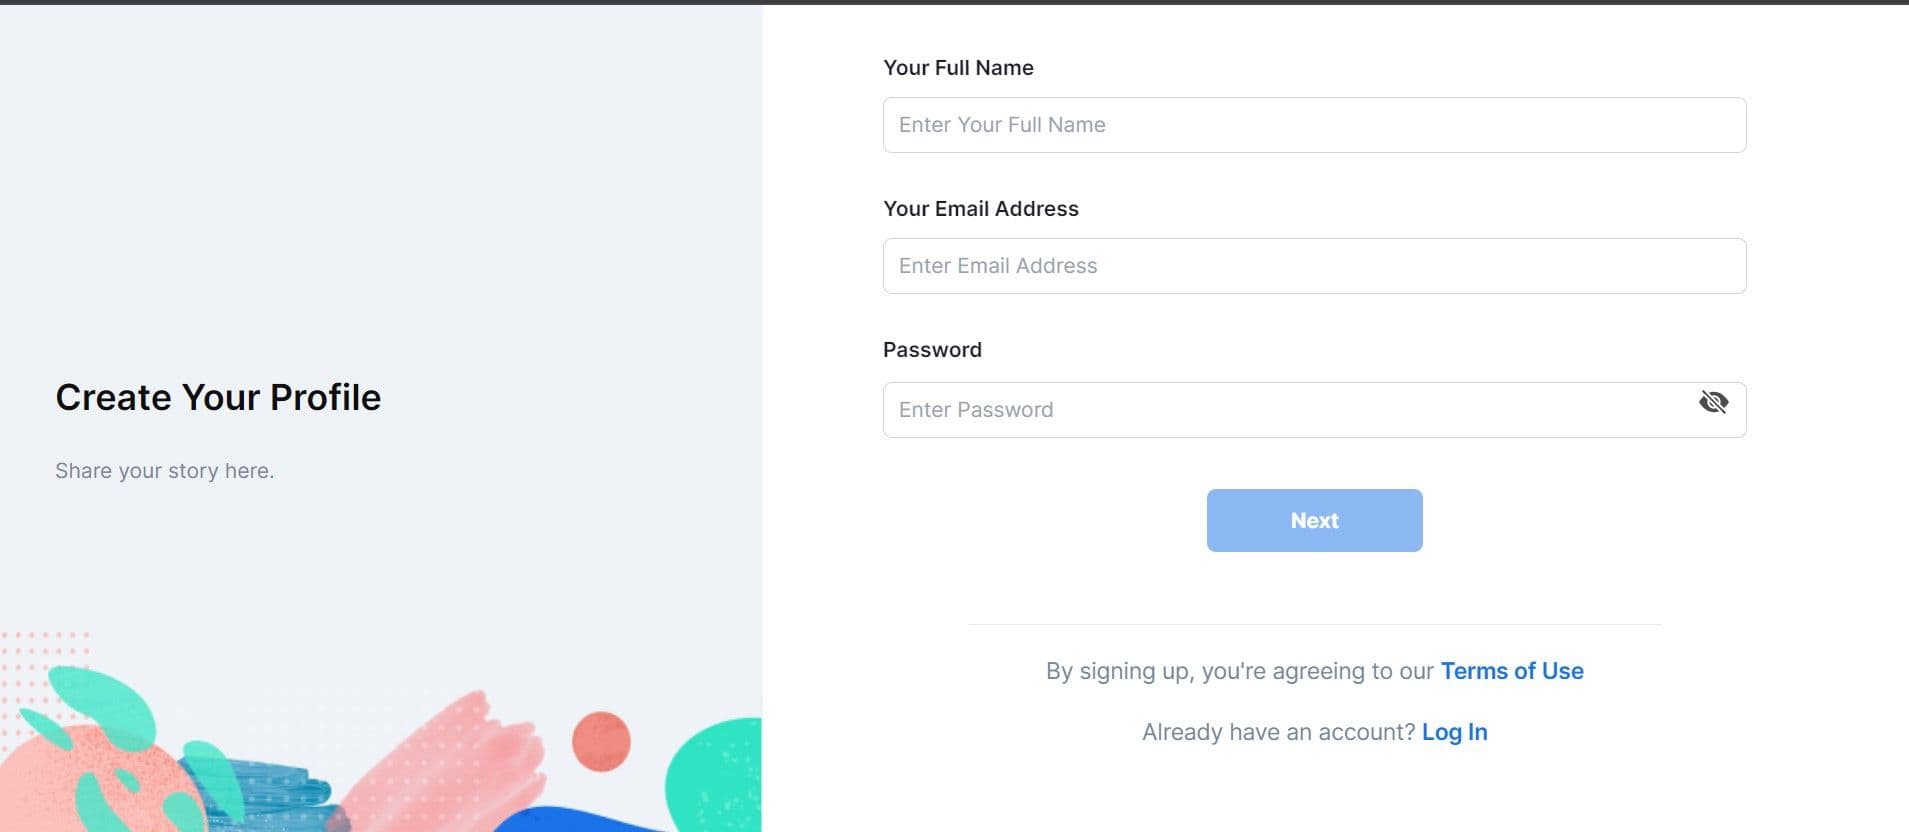Click the "Your Email Address" label
1909x832 pixels.
(x=980, y=209)
